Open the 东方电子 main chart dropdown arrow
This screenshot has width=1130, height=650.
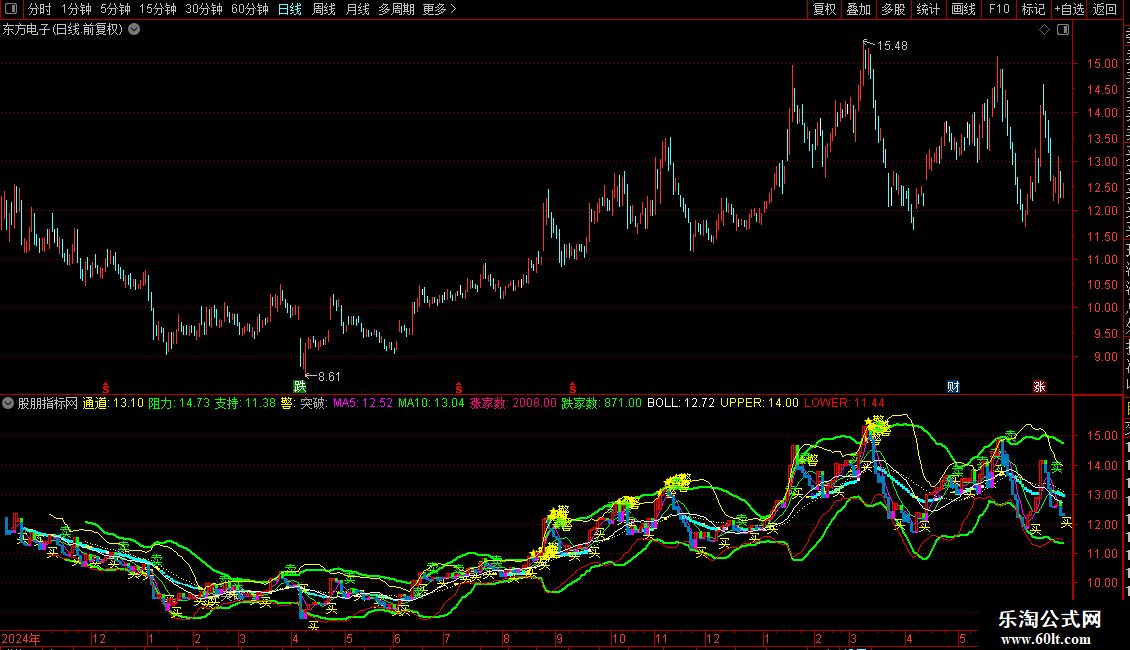pos(134,30)
